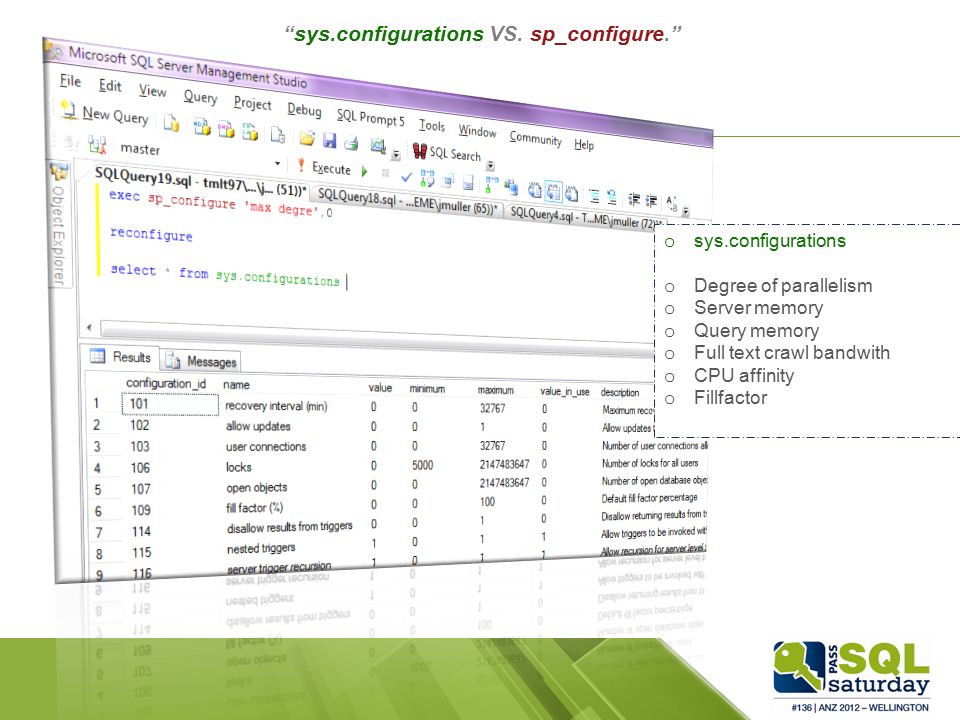Open the Window menu

[478, 130]
